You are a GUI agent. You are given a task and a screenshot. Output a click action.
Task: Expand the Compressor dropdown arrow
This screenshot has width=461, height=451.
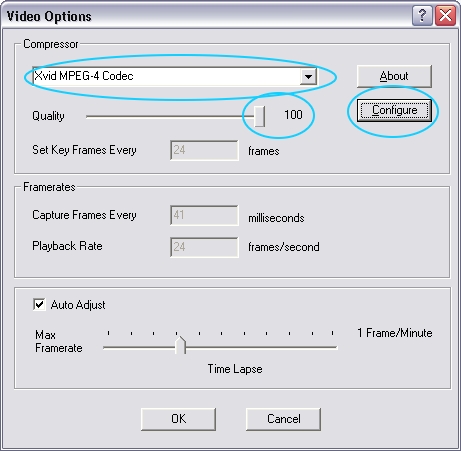click(308, 77)
